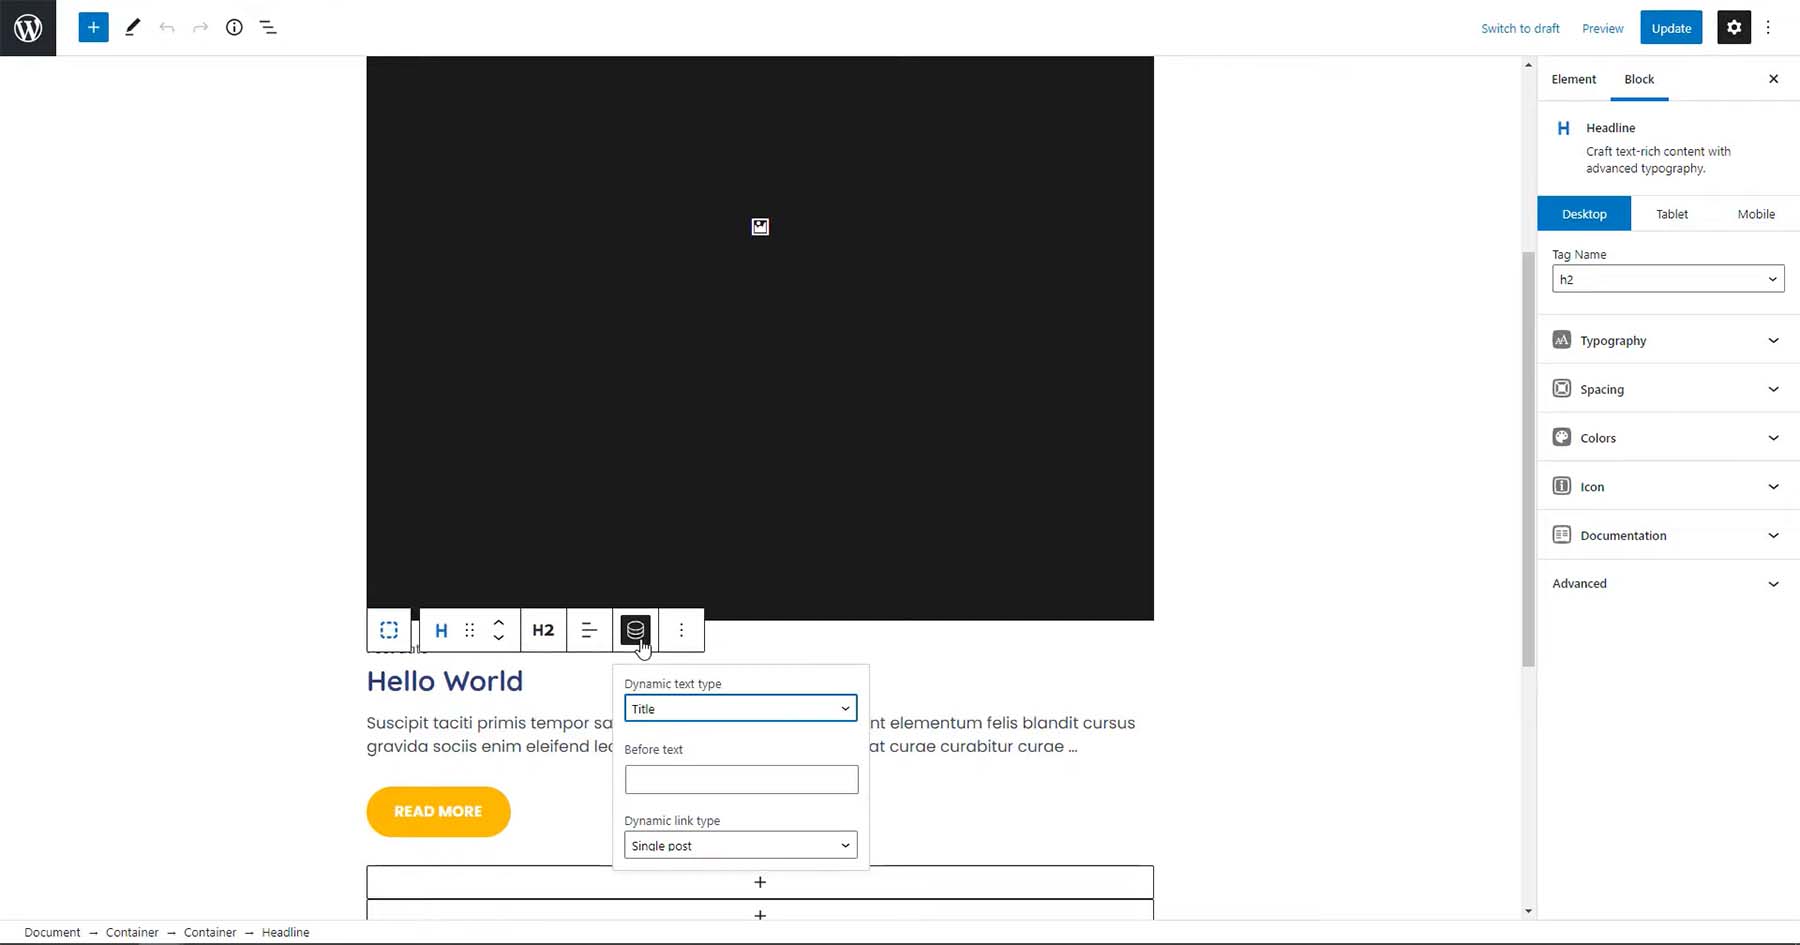Open headline alignment options in block toolbar
The height and width of the screenshot is (945, 1800).
(588, 630)
